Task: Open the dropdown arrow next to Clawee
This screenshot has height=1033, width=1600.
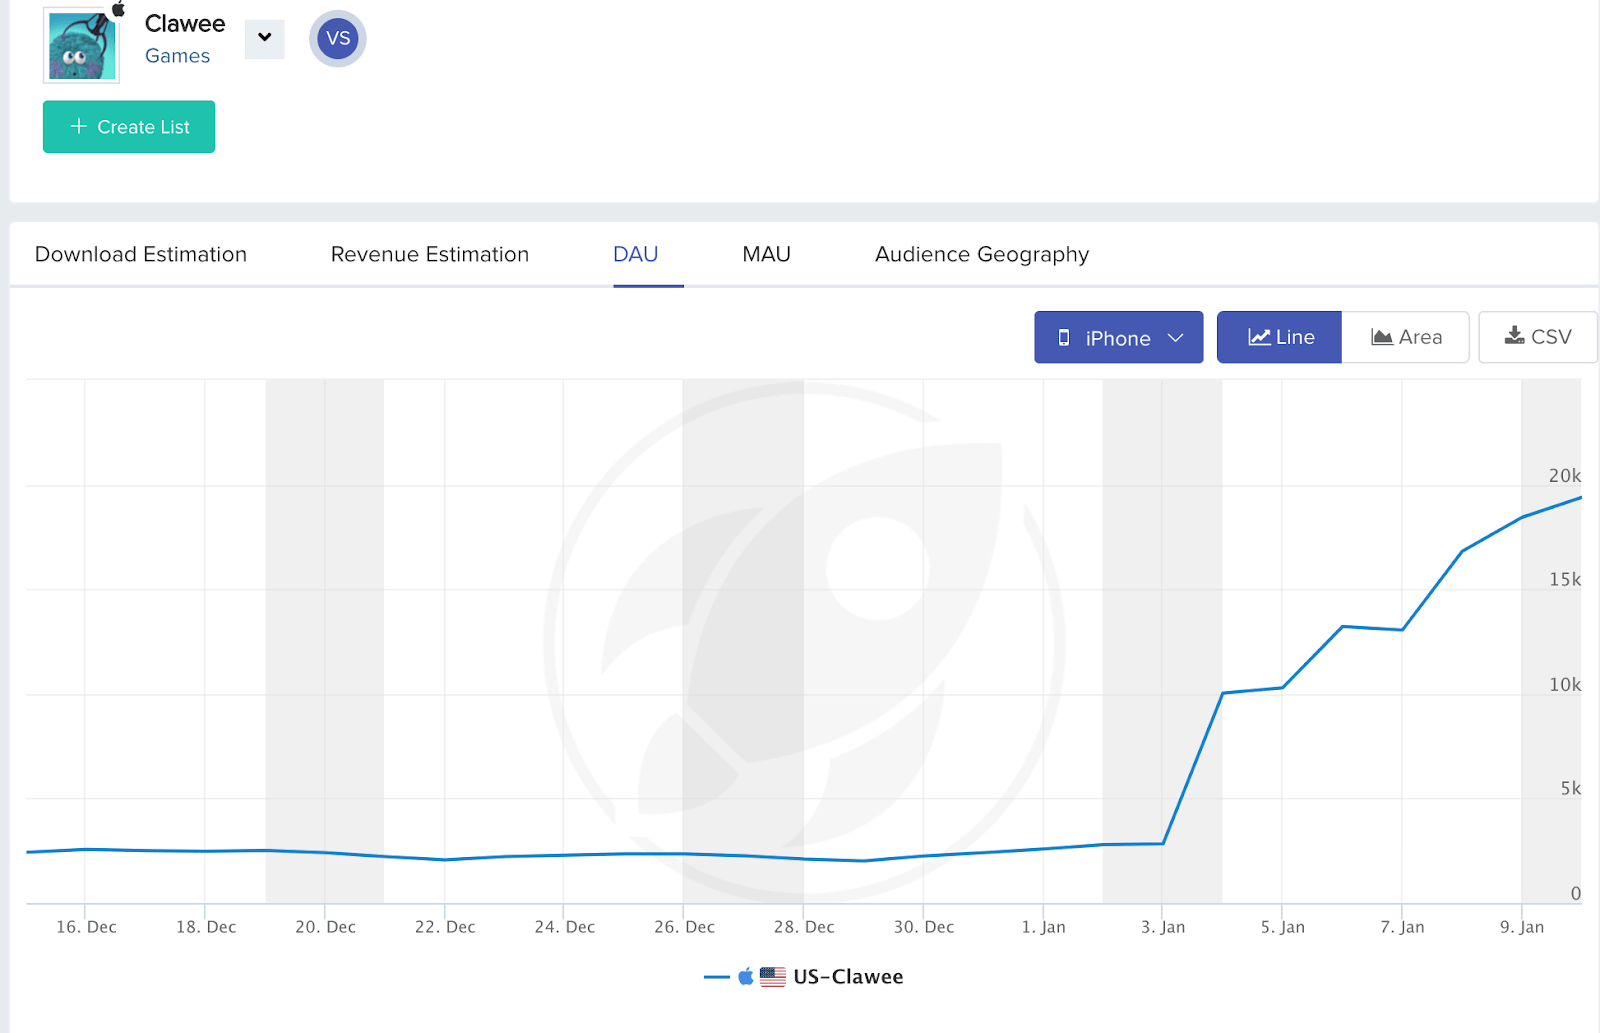Action: [265, 39]
